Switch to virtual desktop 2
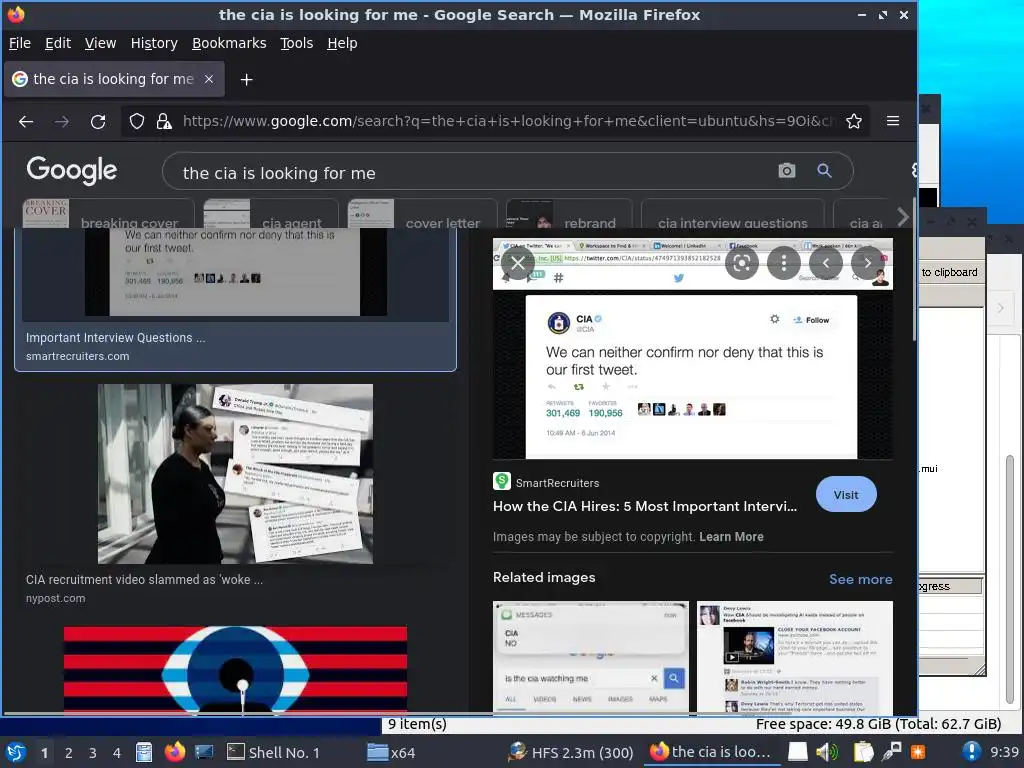Viewport: 1024px width, 768px height. 69,753
